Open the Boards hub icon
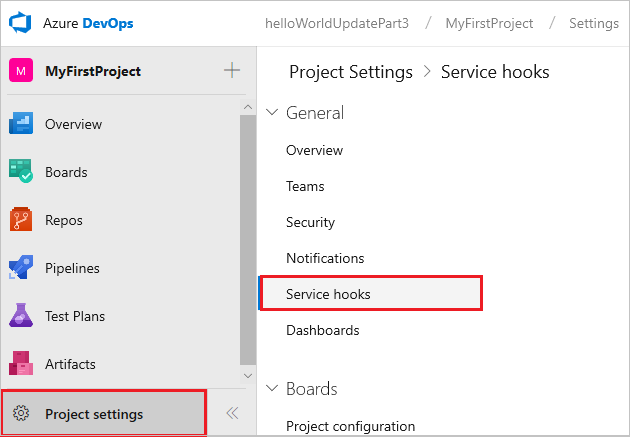 [x=22, y=172]
